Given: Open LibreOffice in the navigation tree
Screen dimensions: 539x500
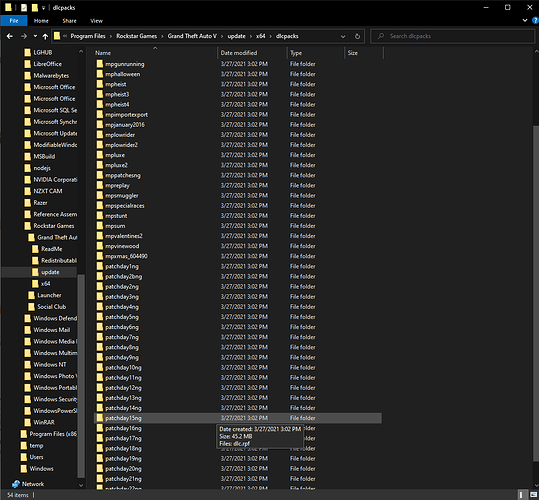Looking at the screenshot, I should coord(47,64).
